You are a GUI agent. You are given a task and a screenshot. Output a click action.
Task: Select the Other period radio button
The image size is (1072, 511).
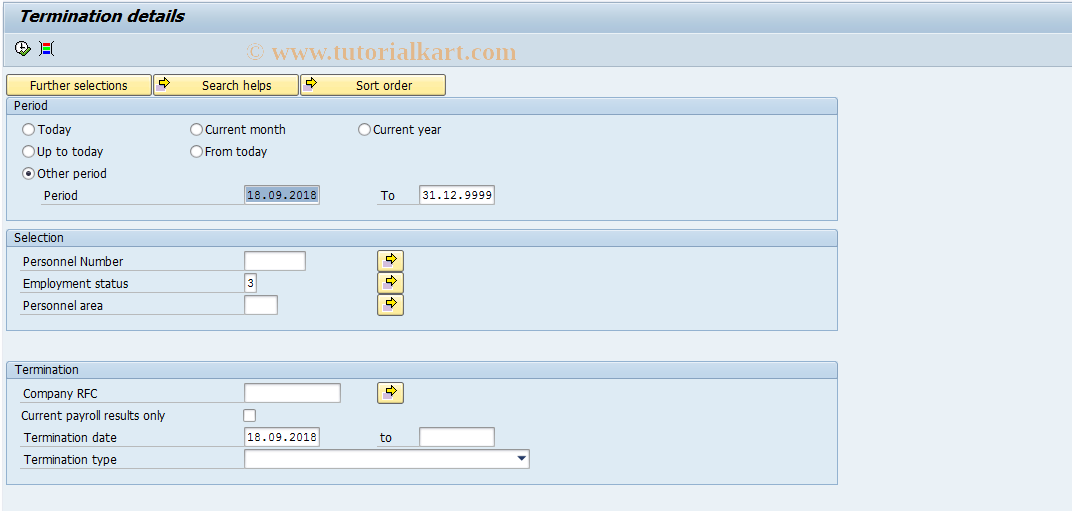pyautogui.click(x=29, y=173)
